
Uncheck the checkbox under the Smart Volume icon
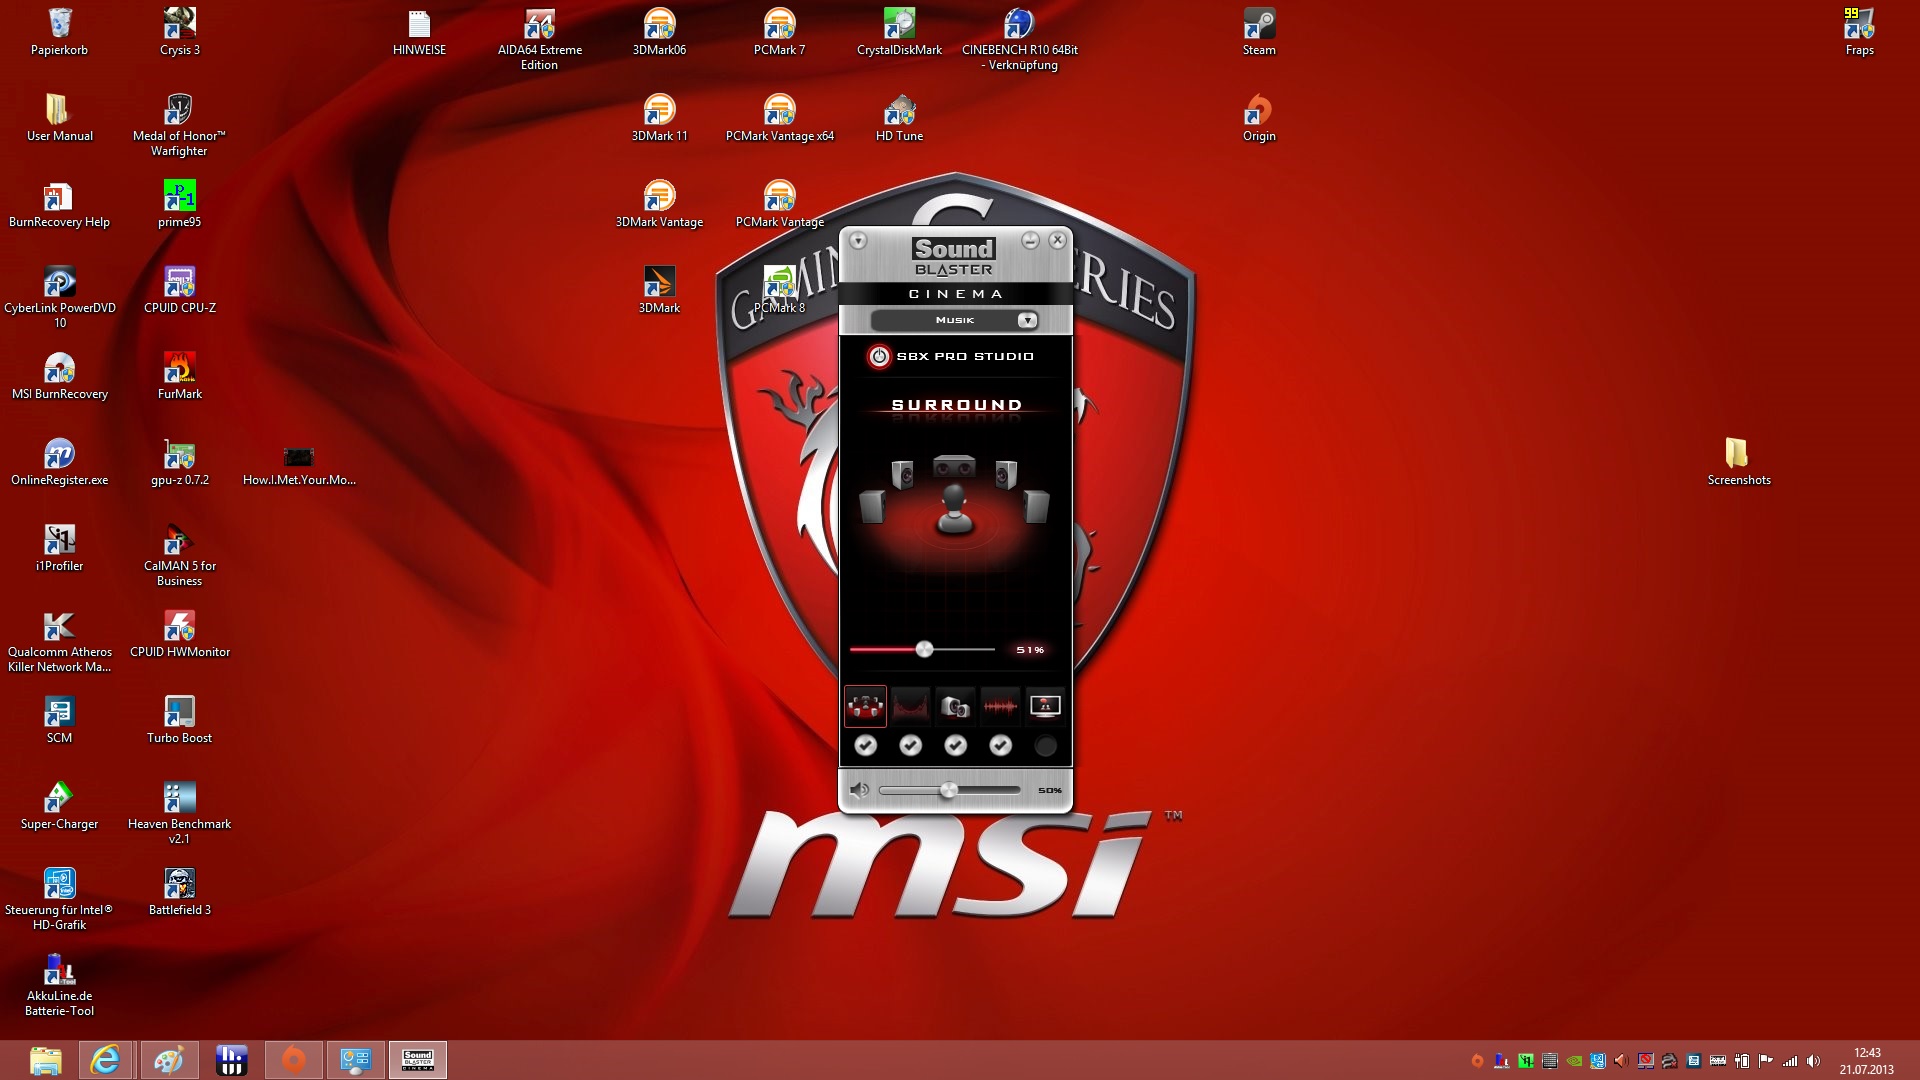(1000, 745)
